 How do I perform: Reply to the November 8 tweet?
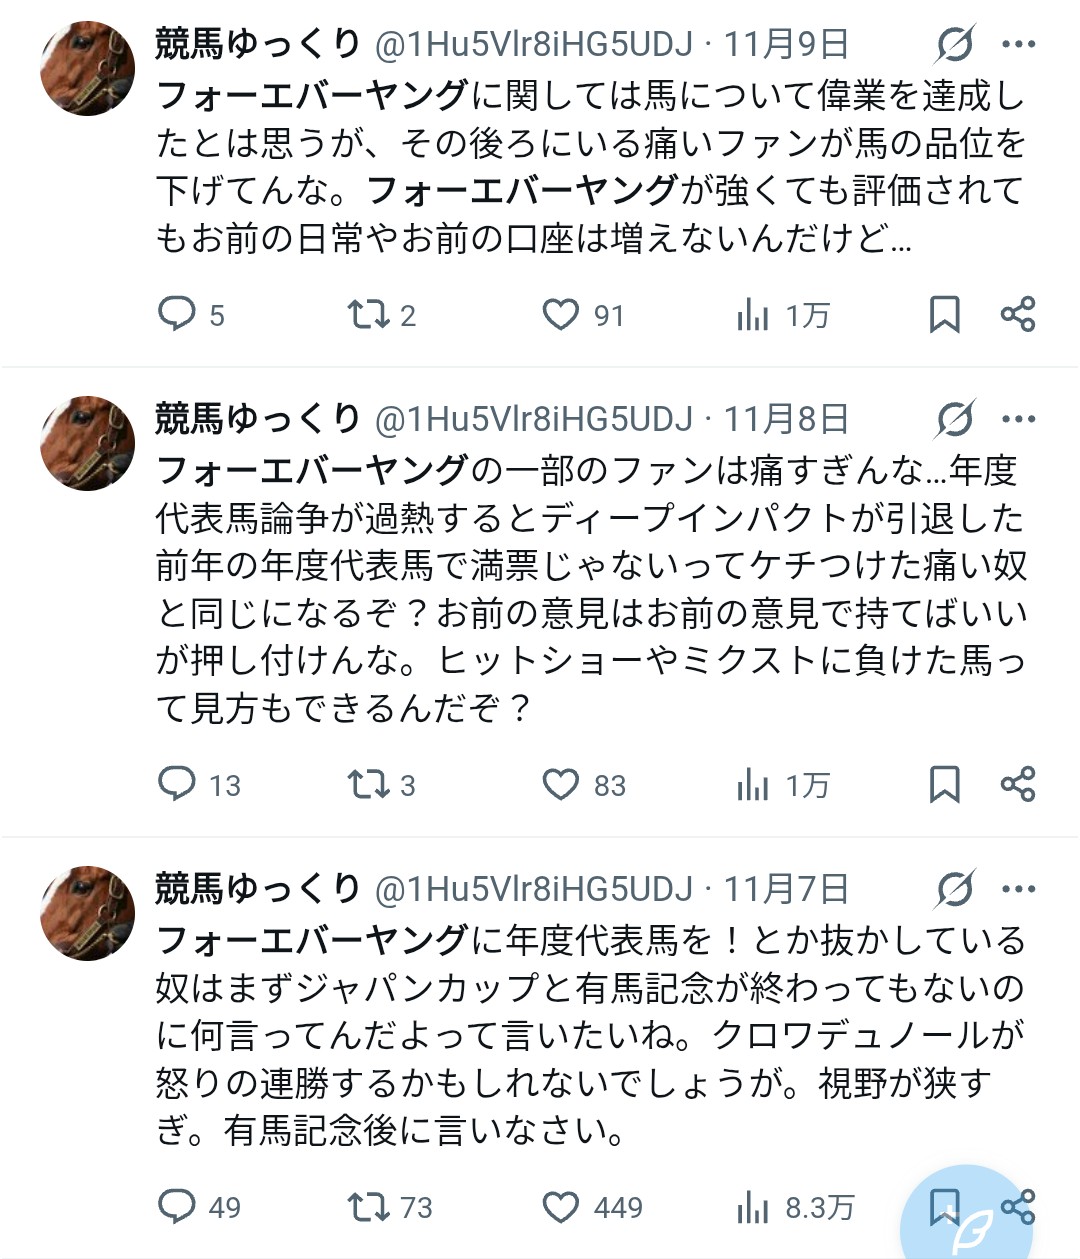pyautogui.click(x=178, y=784)
